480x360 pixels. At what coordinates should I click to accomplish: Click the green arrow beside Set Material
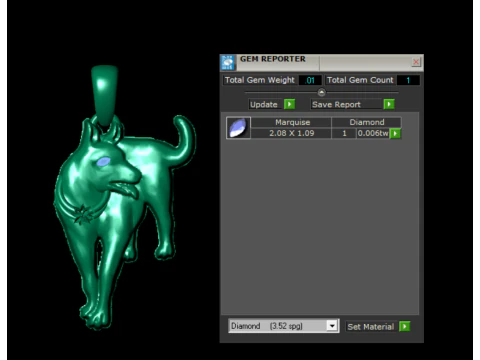click(405, 326)
